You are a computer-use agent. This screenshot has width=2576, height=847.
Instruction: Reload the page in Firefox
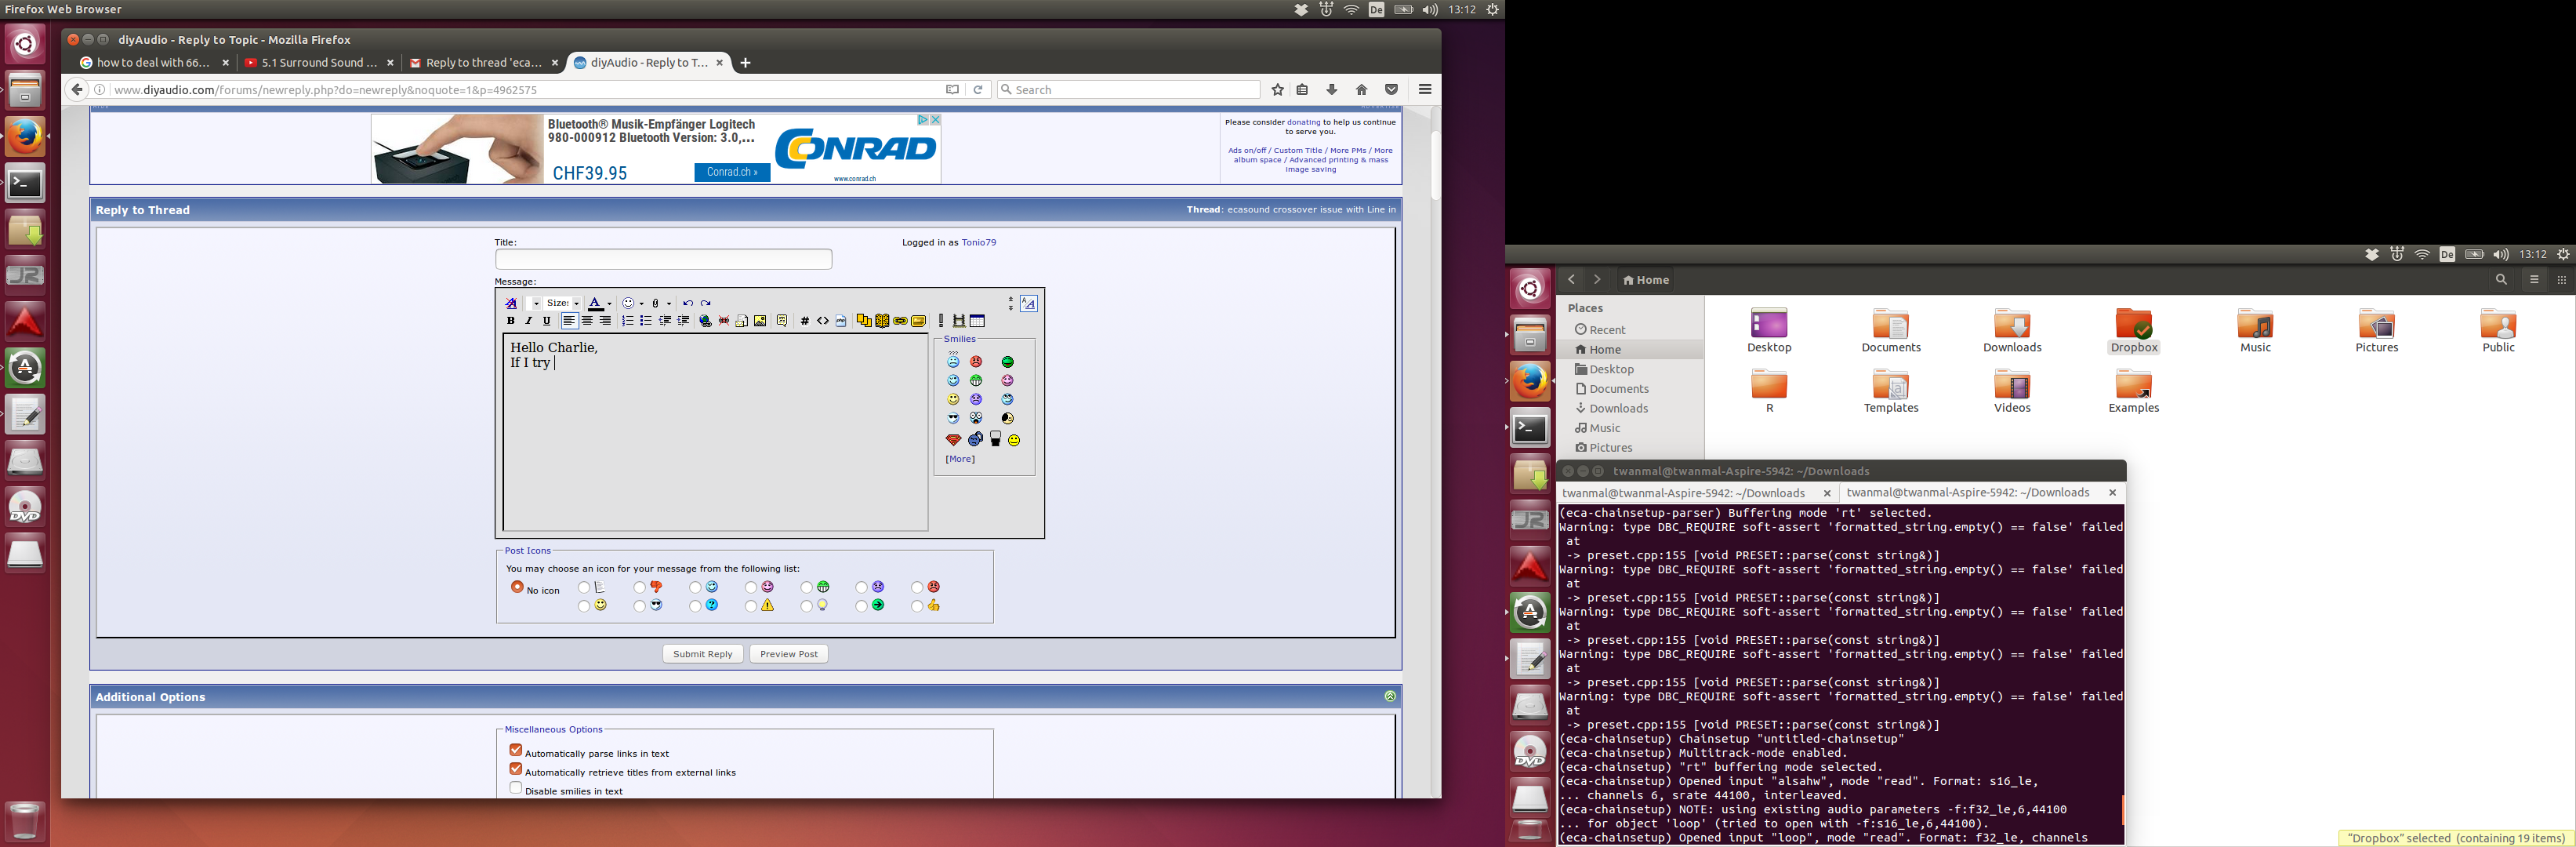point(979,90)
